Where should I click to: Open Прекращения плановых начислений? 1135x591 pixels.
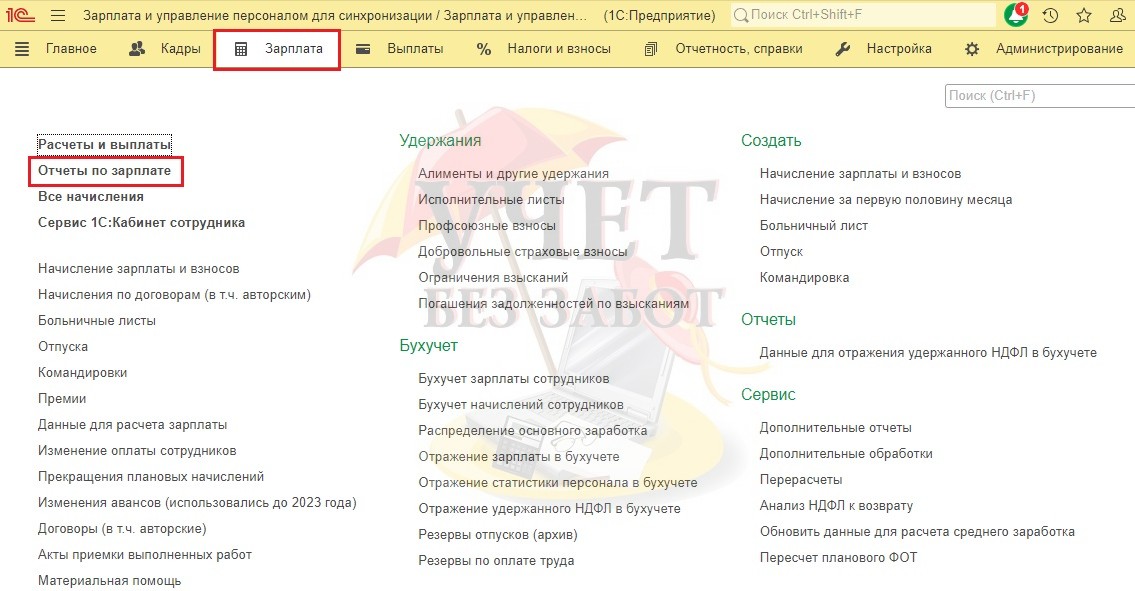pos(151,477)
